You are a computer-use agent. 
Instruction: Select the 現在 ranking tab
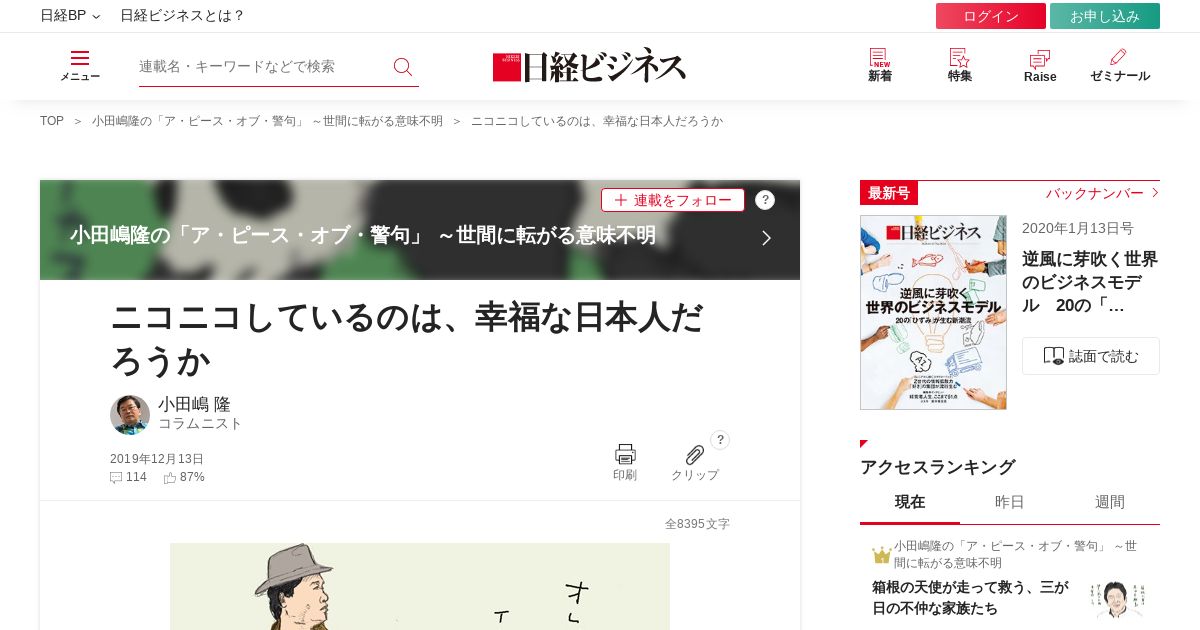pyautogui.click(x=910, y=502)
